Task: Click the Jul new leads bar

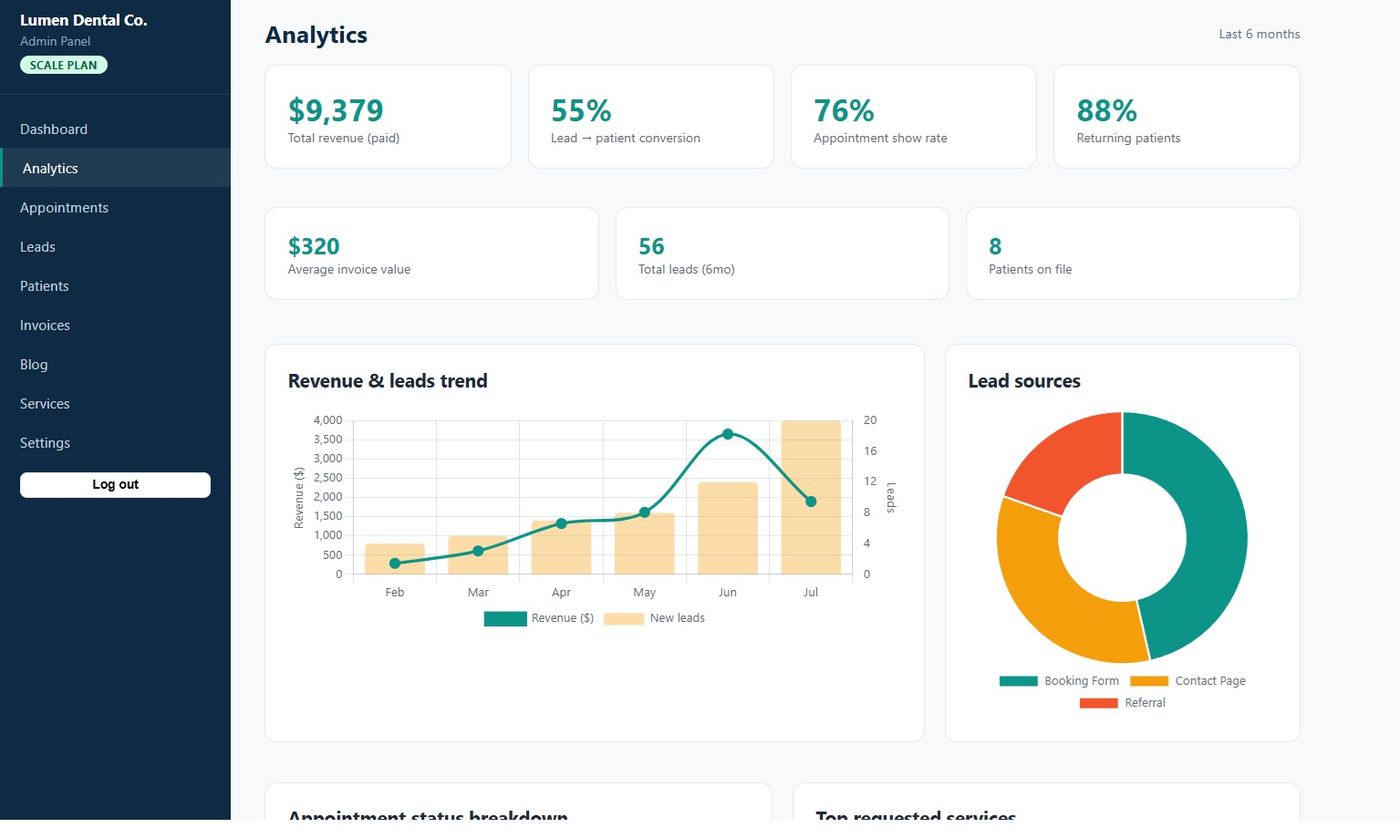Action: click(x=811, y=497)
